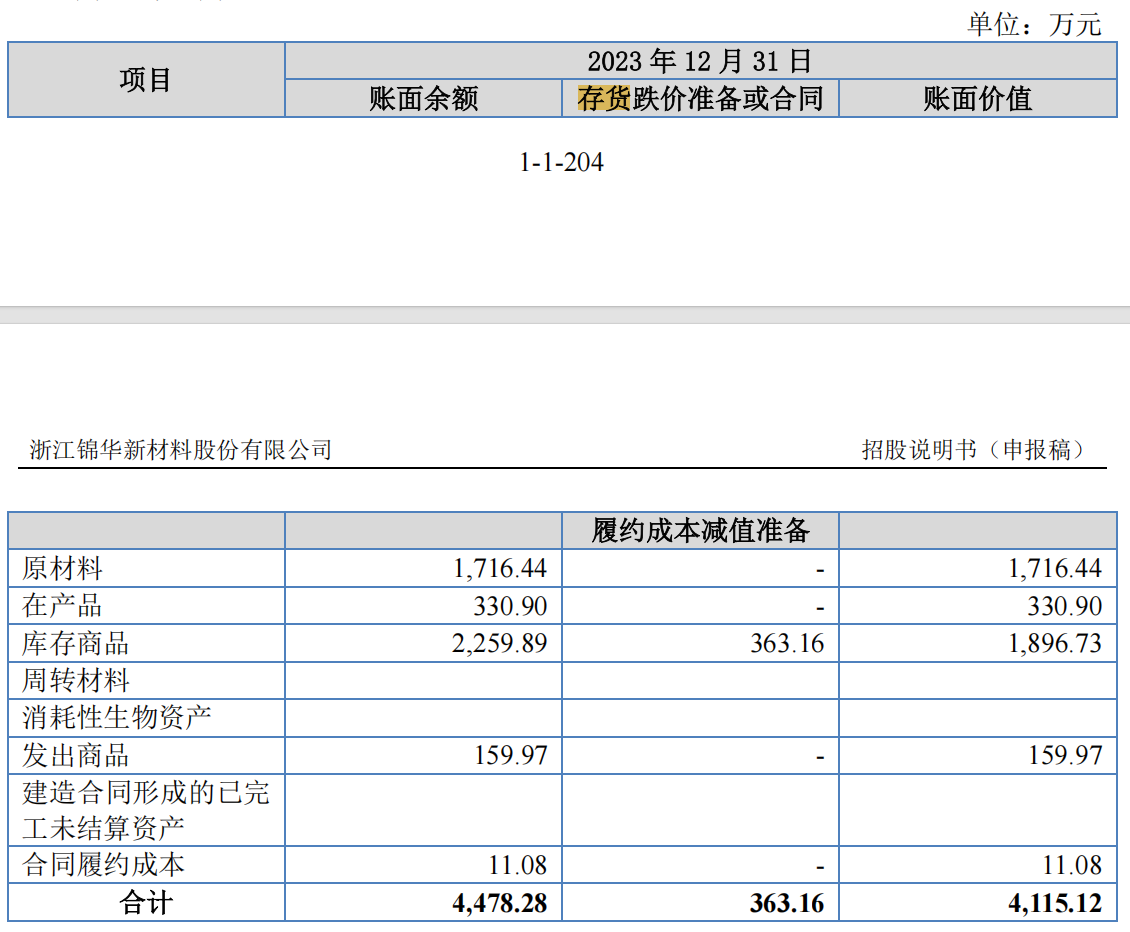This screenshot has width=1130, height=932.
Task: Click 库存商品 账面余额 value 2,259.89
Action: (500, 643)
